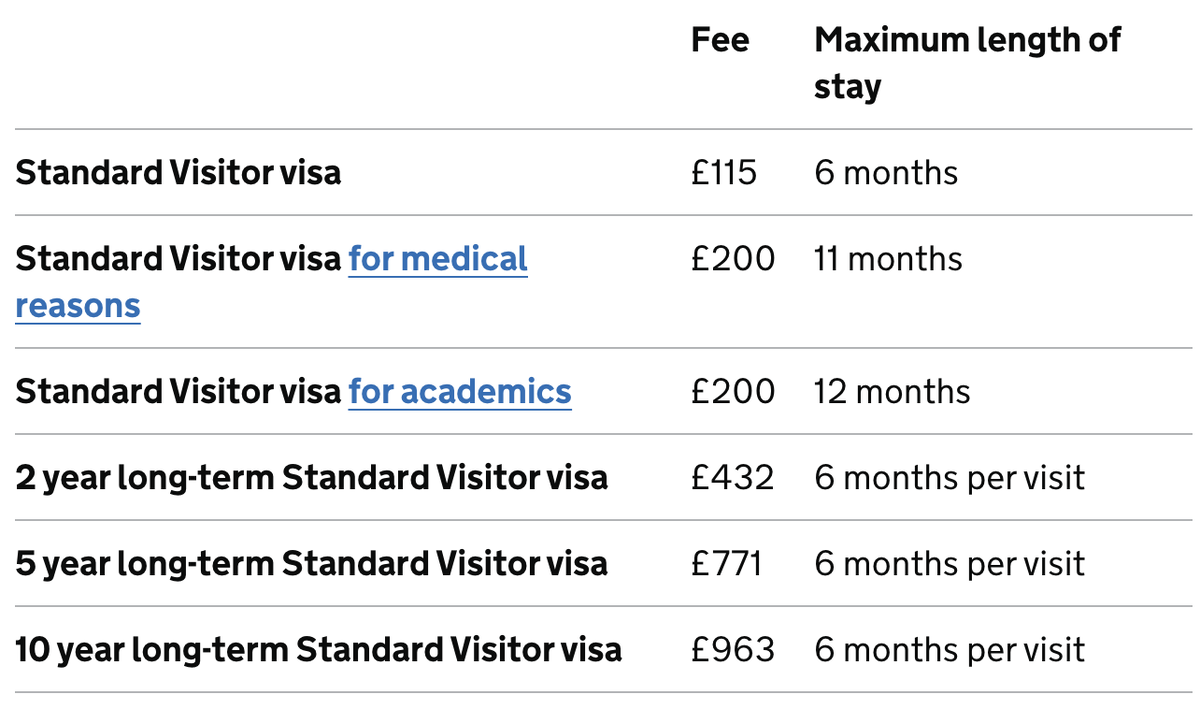1200x709 pixels.
Task: Click the '12 months' stay value
Action: (x=892, y=391)
